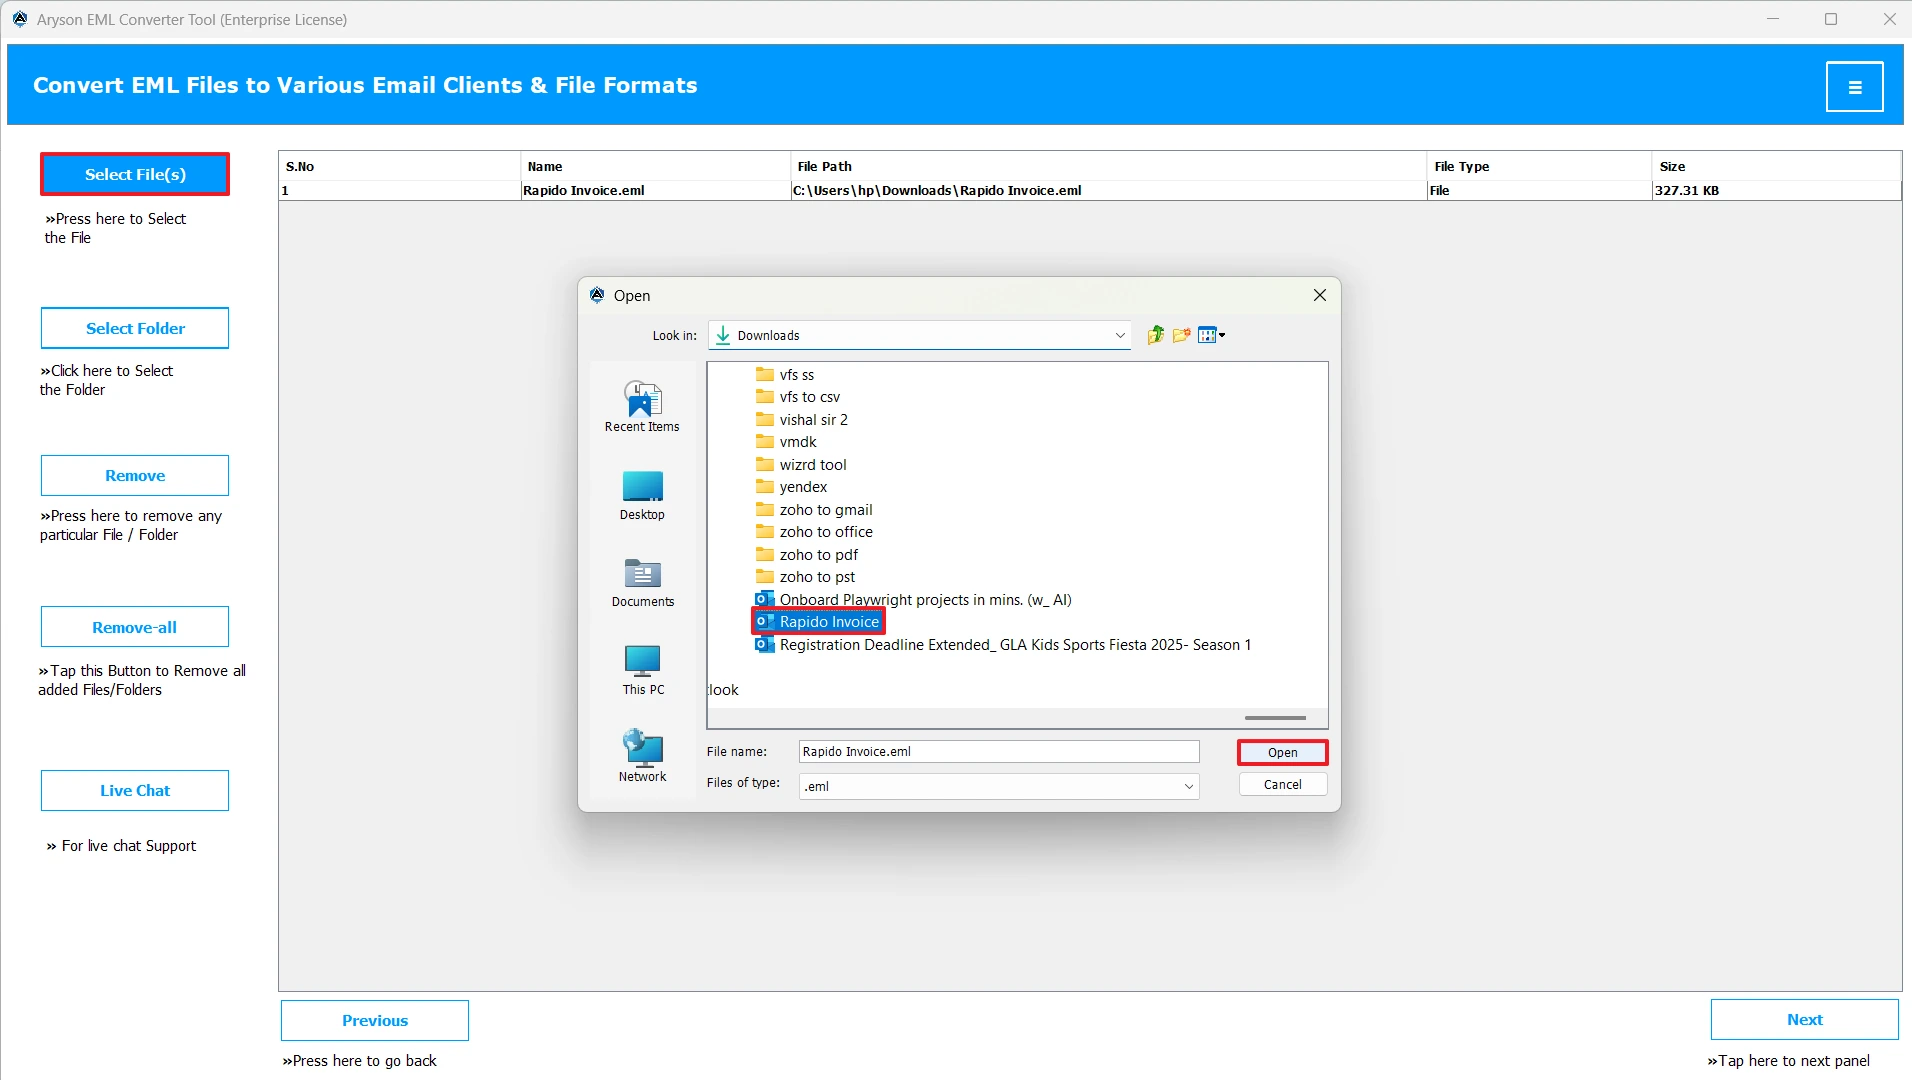Image resolution: width=1912 pixels, height=1080 pixels.
Task: Click the Cancel button in the dialog
Action: (x=1282, y=785)
